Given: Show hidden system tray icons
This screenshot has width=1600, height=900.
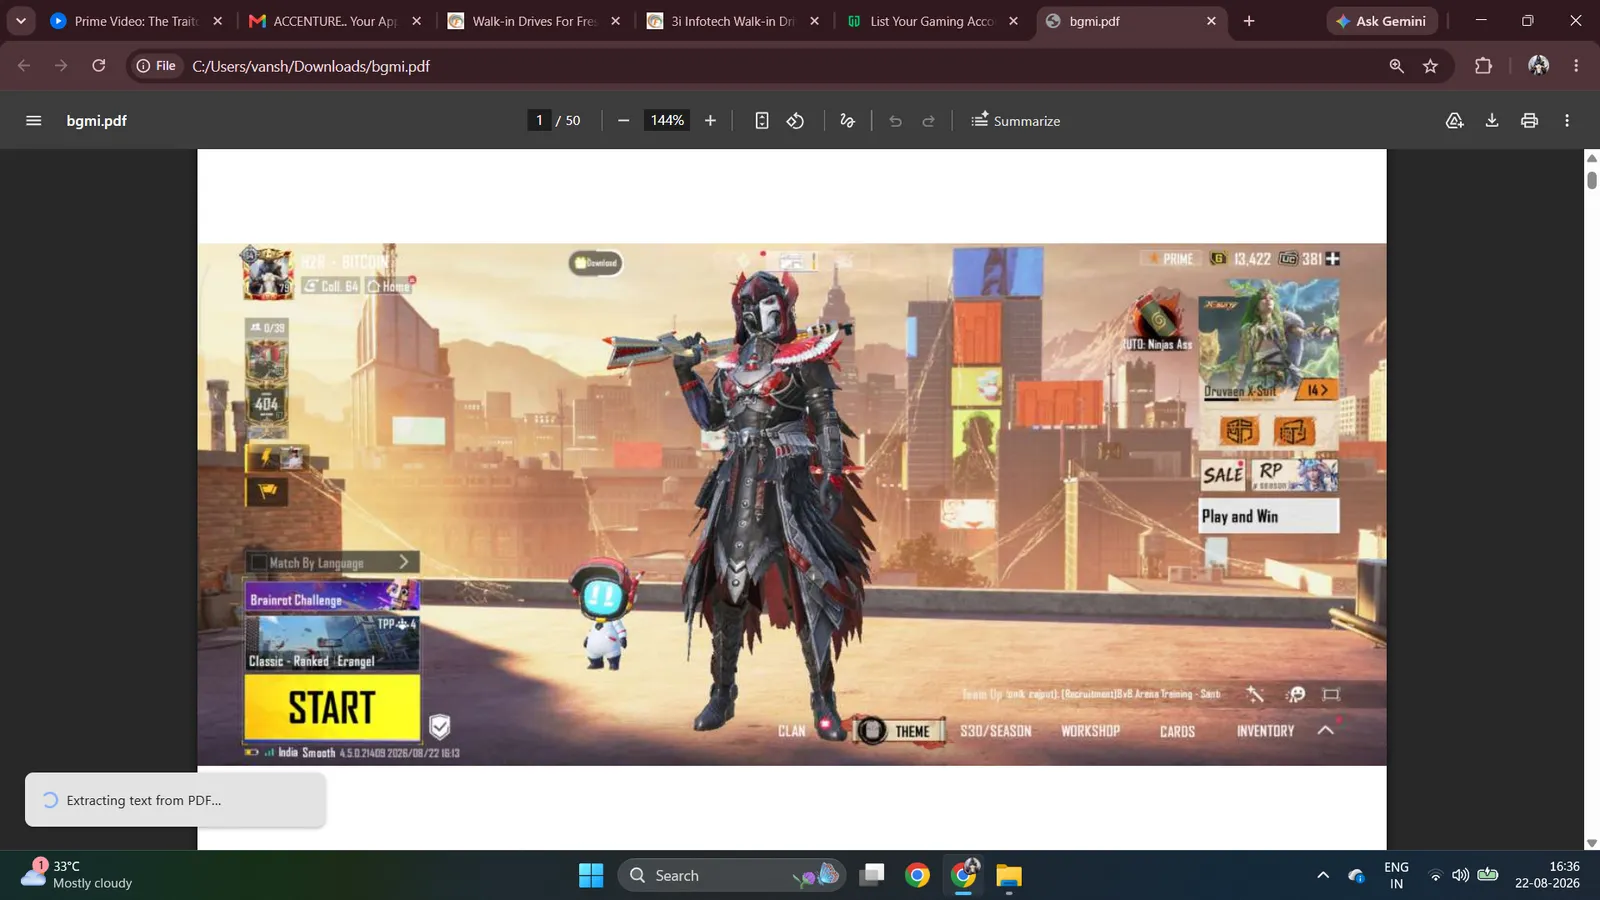Looking at the screenshot, I should pyautogui.click(x=1323, y=875).
